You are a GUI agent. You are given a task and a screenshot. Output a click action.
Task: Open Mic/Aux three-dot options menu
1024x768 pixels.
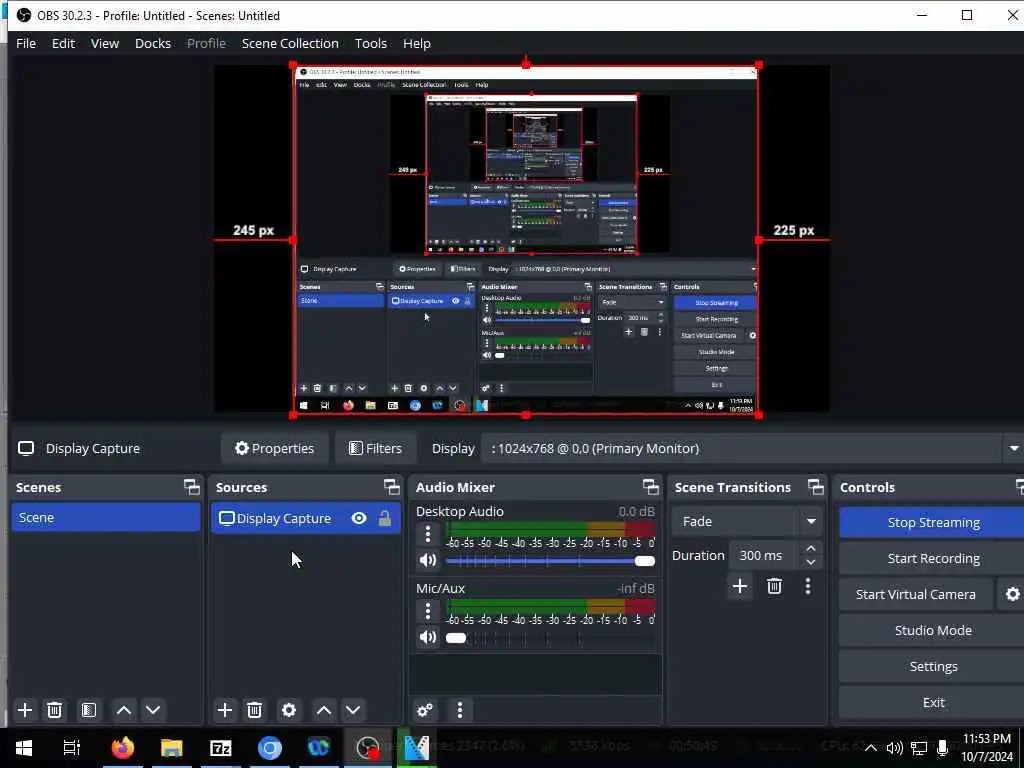pos(428,611)
